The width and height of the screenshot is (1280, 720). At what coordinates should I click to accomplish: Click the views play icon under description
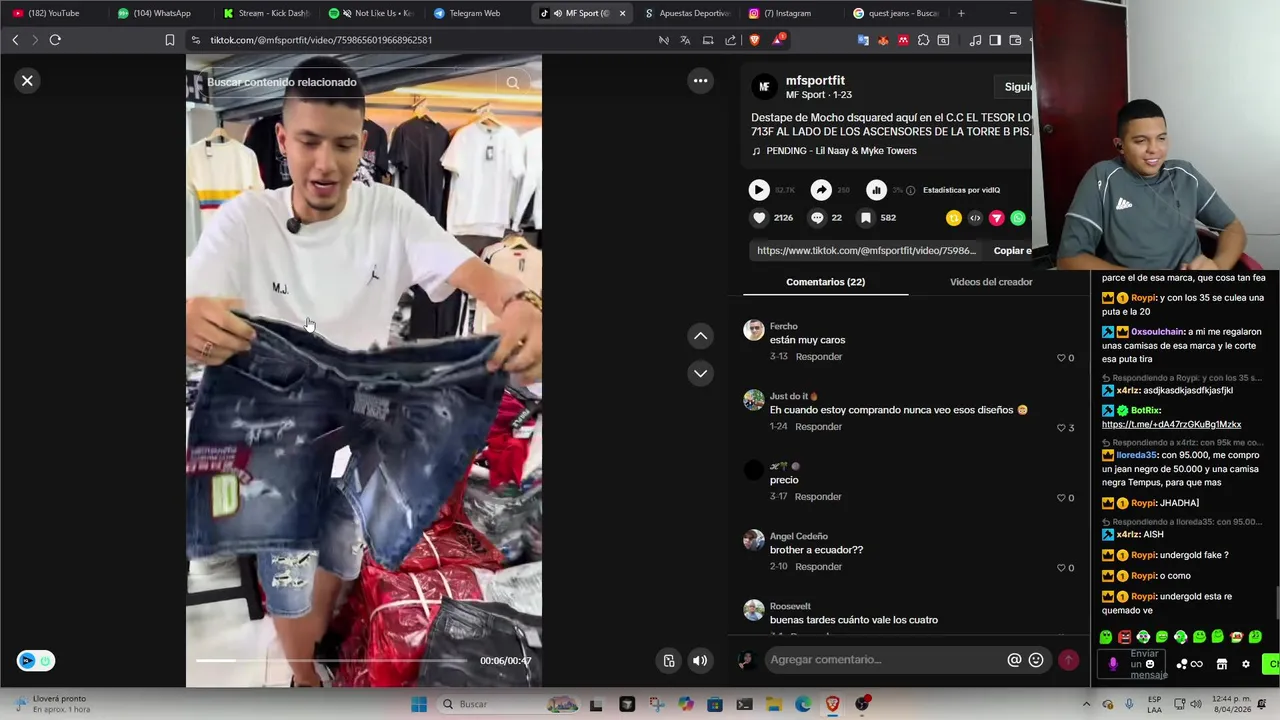pyautogui.click(x=759, y=190)
